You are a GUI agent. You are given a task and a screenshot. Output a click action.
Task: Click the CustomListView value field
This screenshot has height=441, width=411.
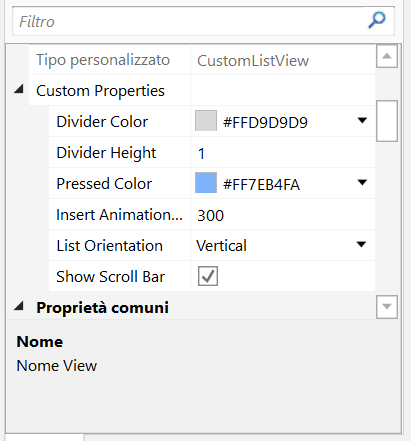(283, 60)
